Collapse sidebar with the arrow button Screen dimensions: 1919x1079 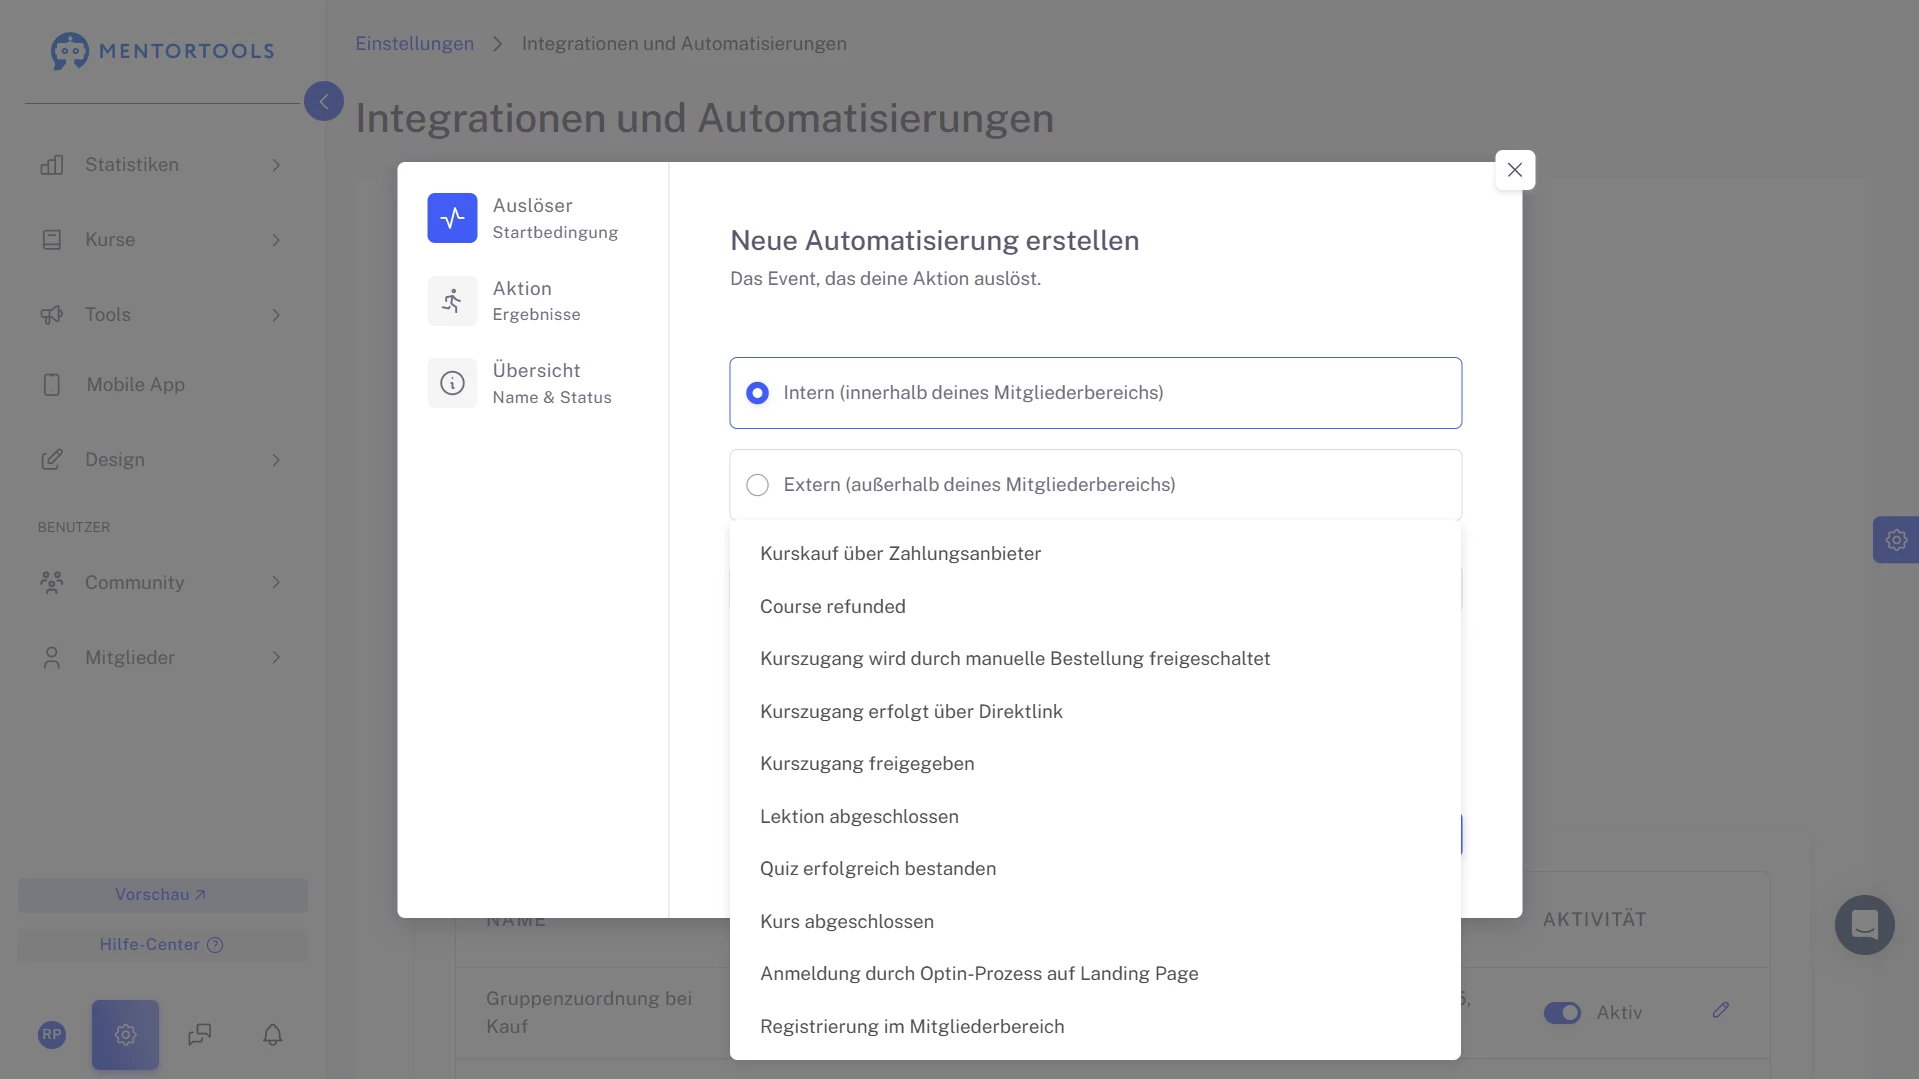323,101
